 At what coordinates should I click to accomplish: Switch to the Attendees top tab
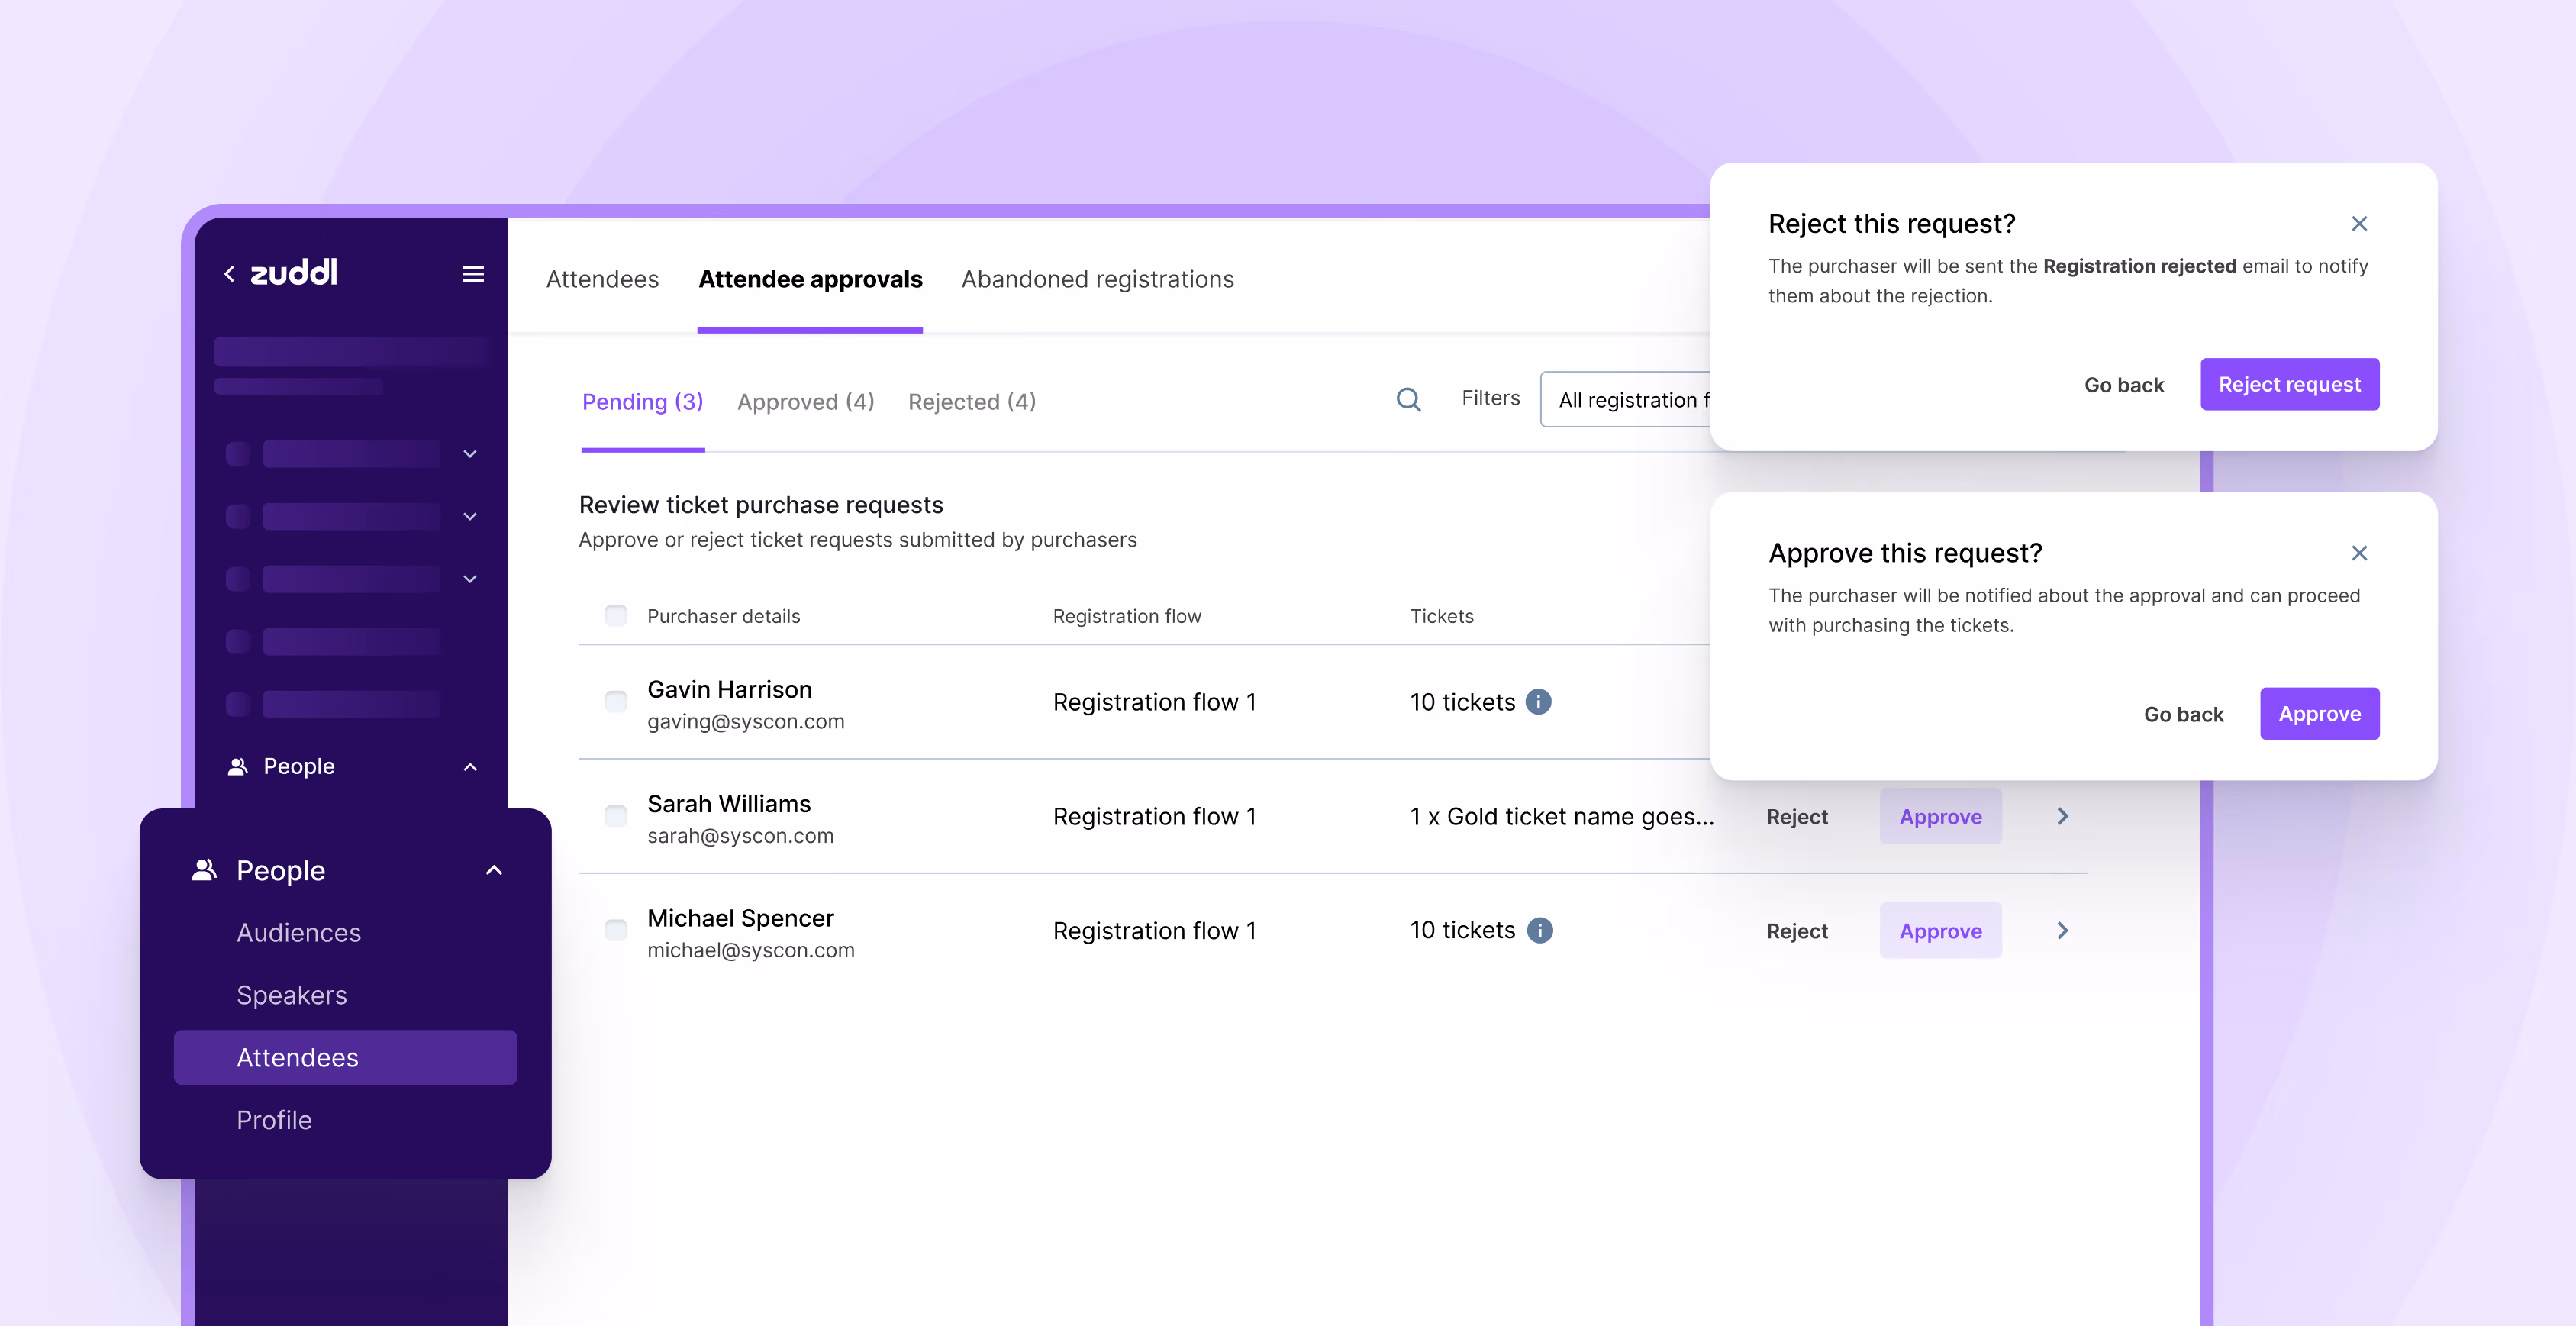tap(602, 279)
